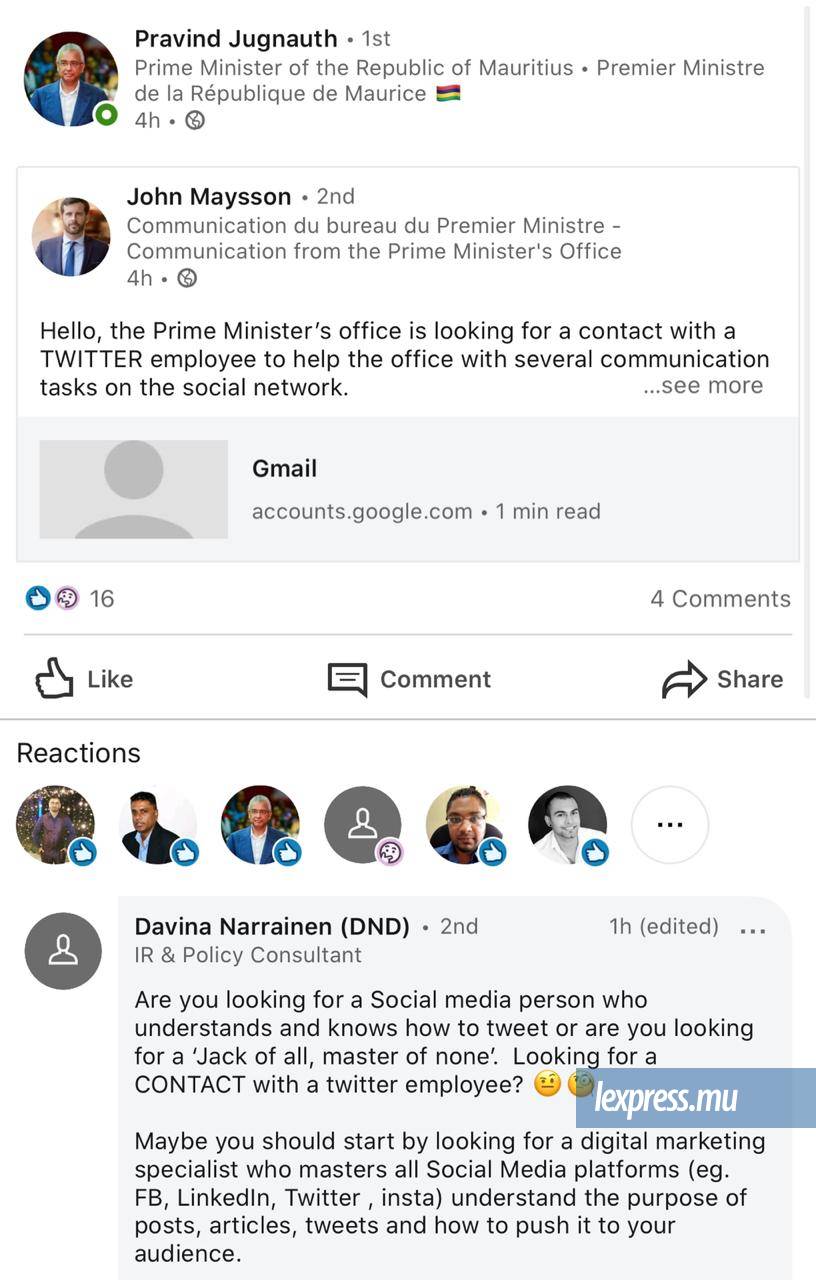The width and height of the screenshot is (816, 1280).
Task: Click Davina Narrainen (DND) commenter name
Action: 272,927
